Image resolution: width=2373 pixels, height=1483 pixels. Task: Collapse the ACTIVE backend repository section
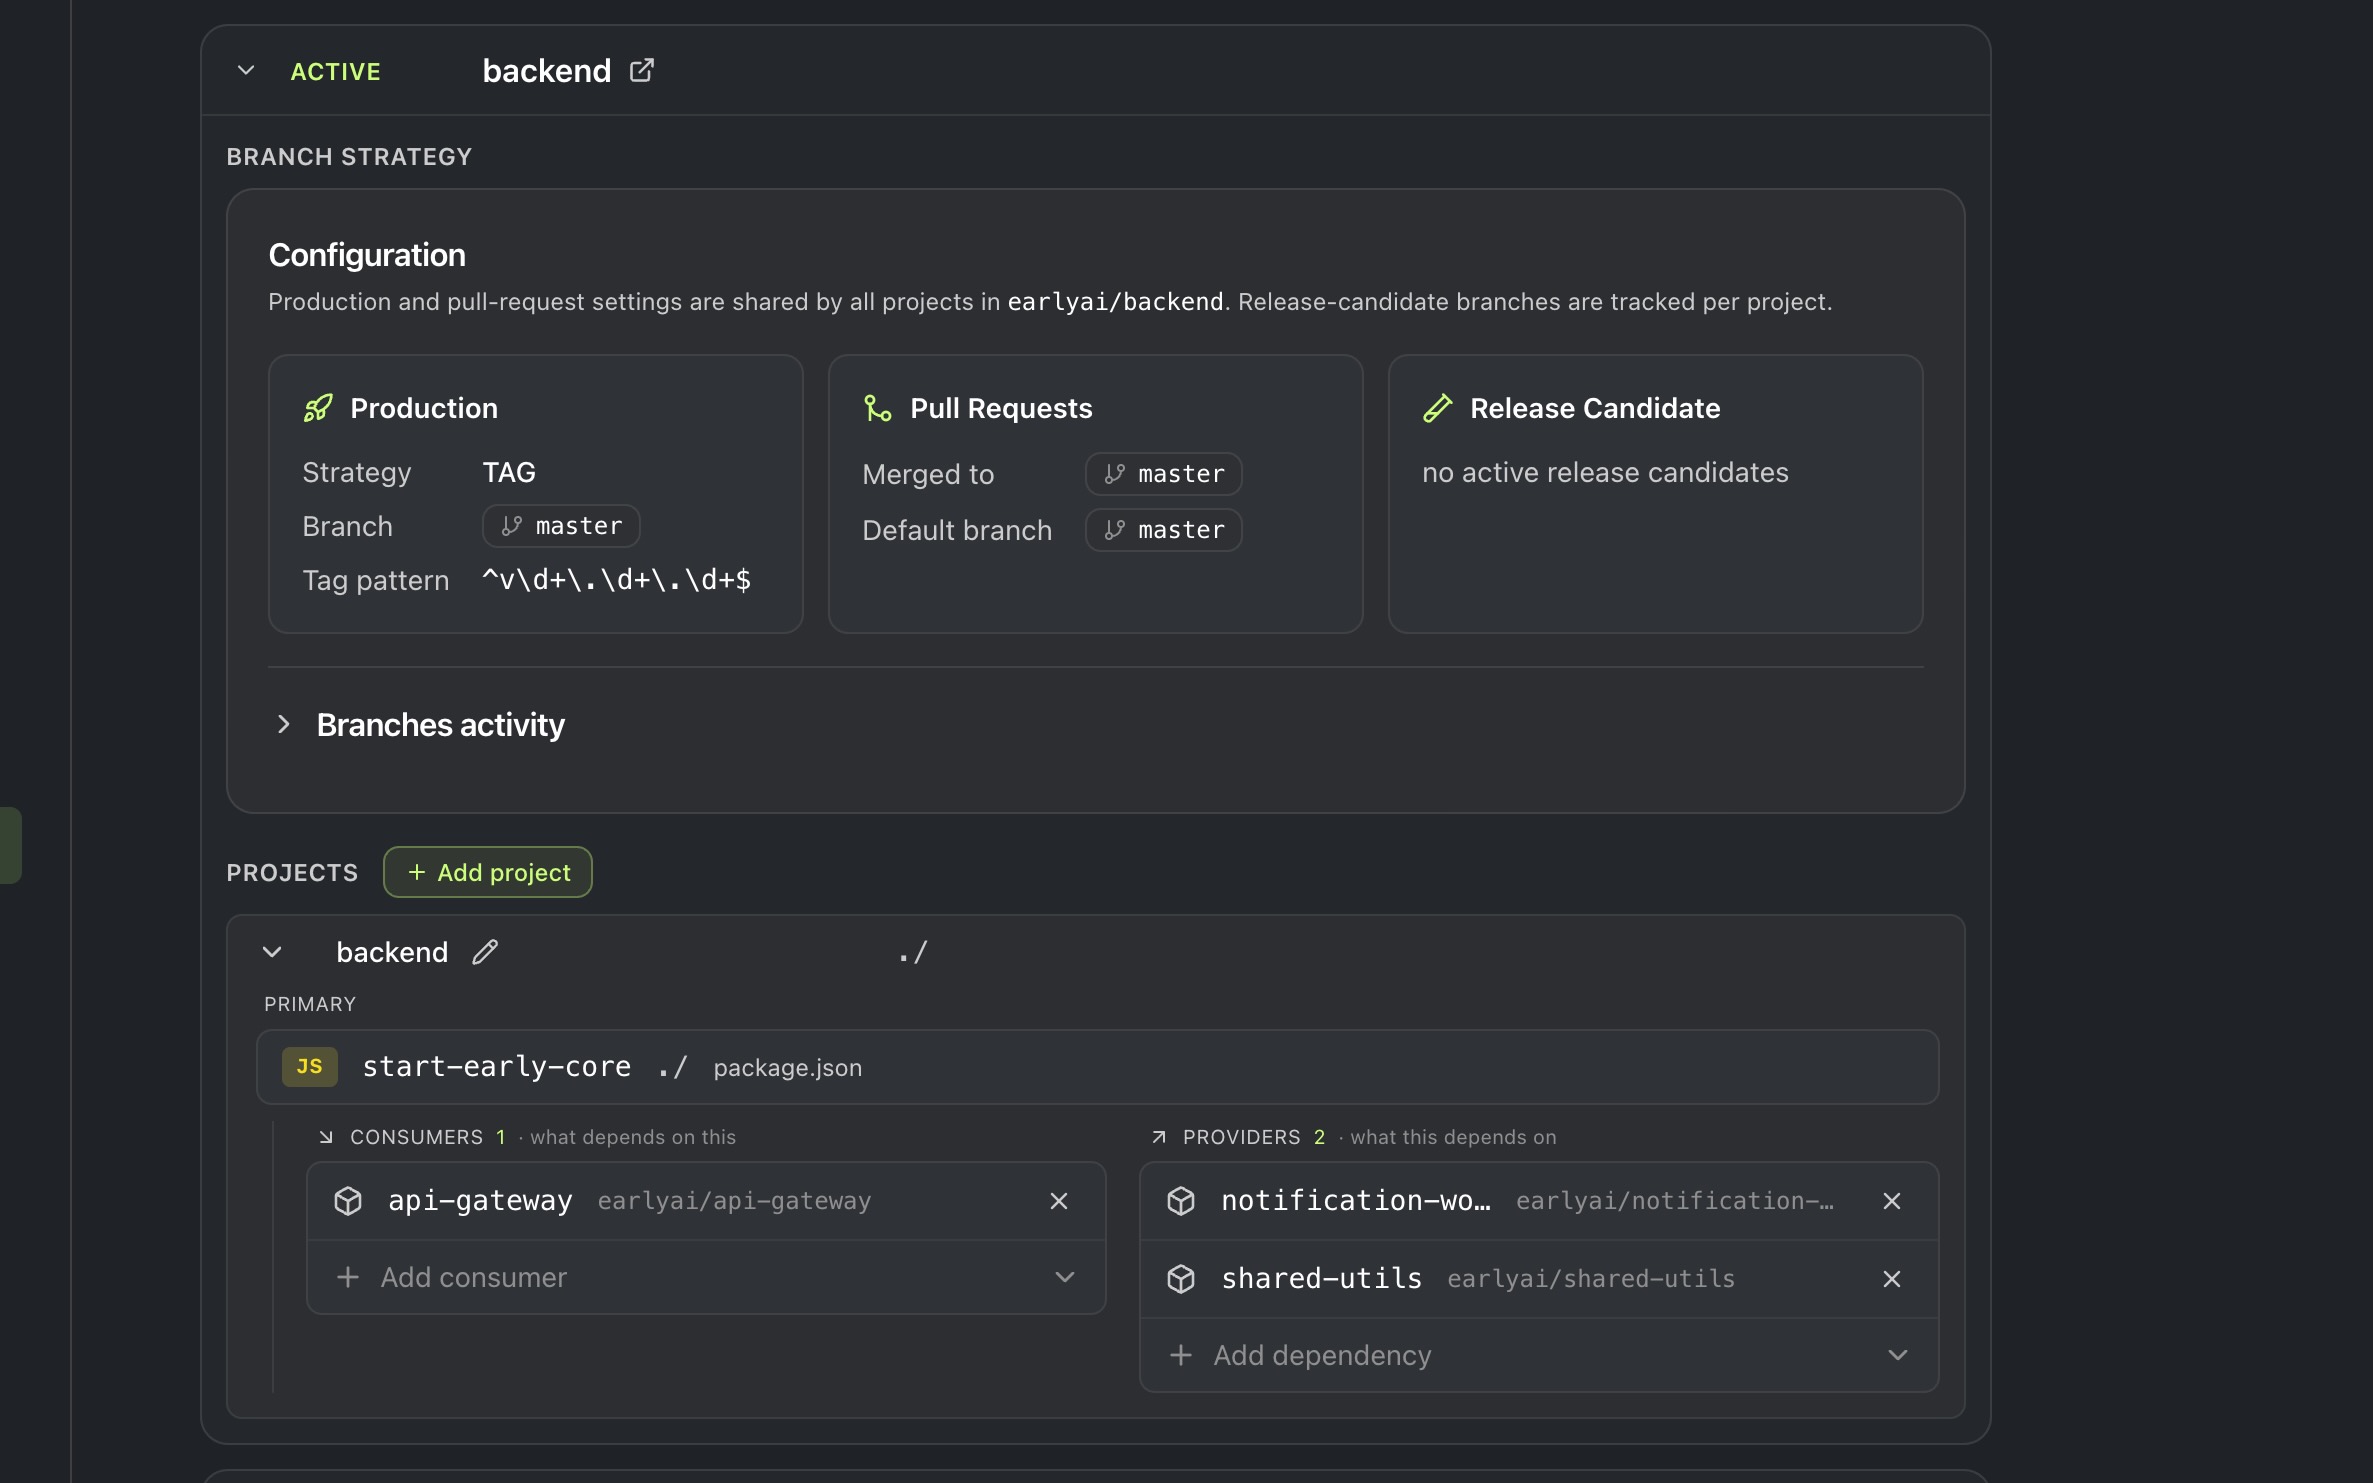pos(246,71)
